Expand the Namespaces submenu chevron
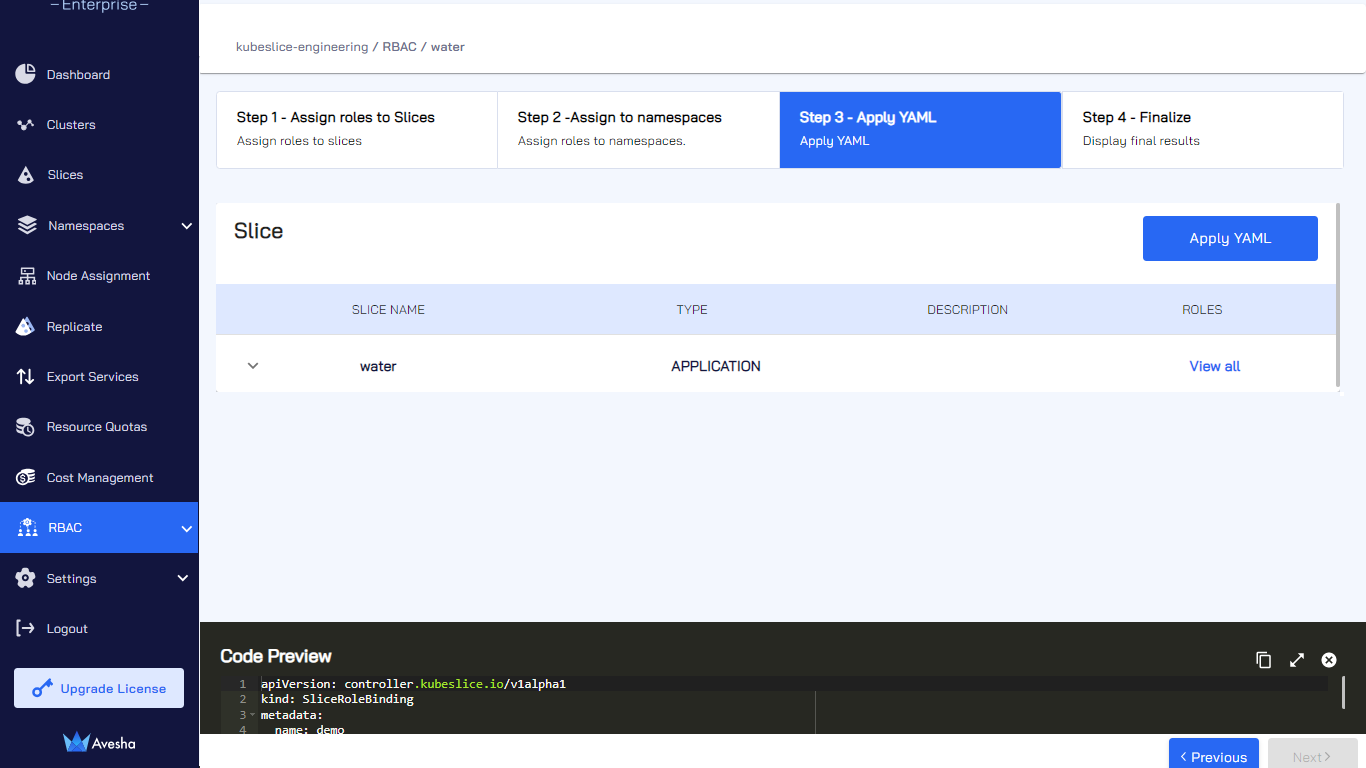The image size is (1366, 768). [x=187, y=226]
